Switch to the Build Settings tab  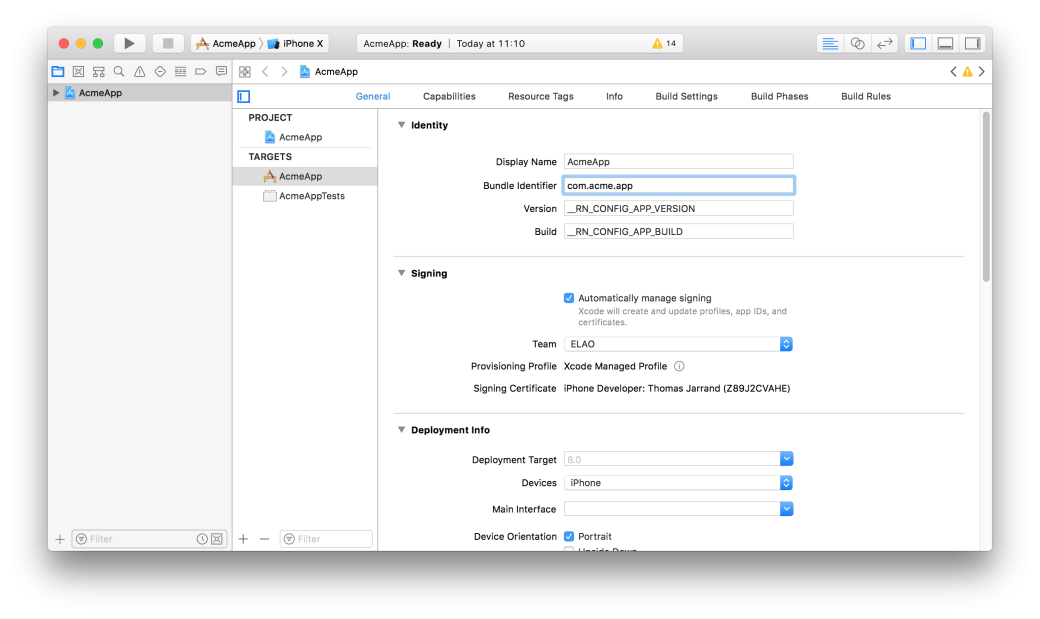(x=686, y=97)
